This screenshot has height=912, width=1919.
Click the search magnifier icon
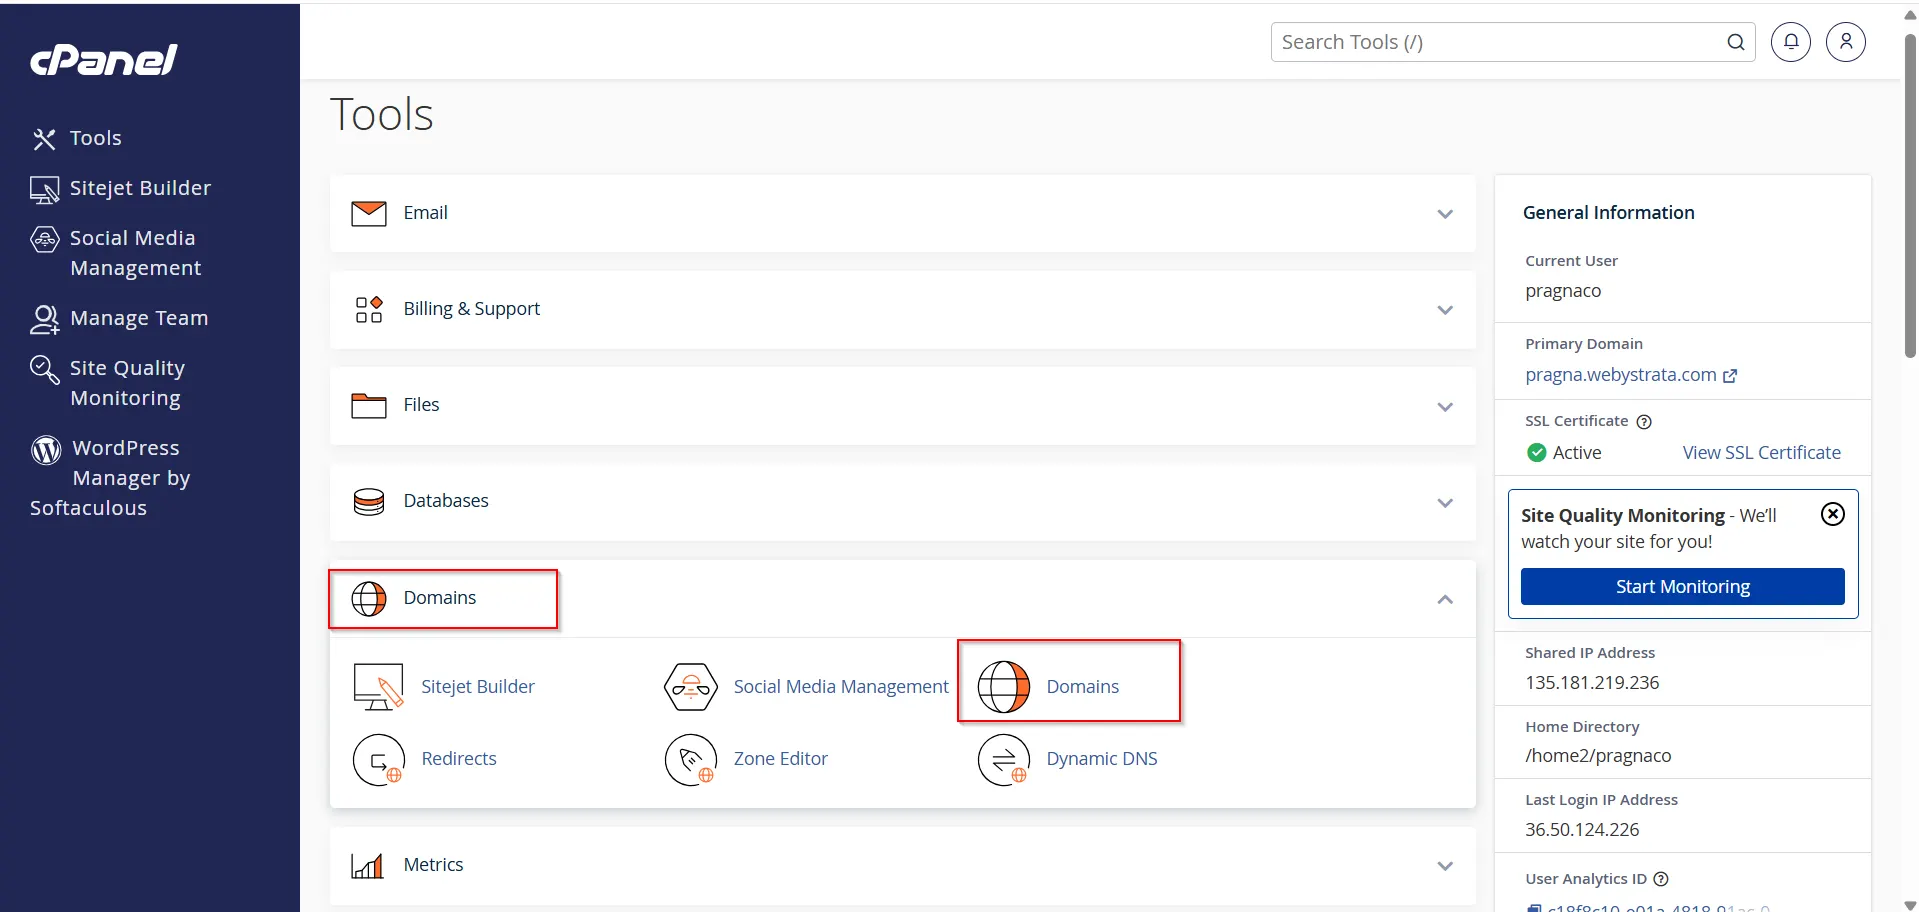(1736, 42)
